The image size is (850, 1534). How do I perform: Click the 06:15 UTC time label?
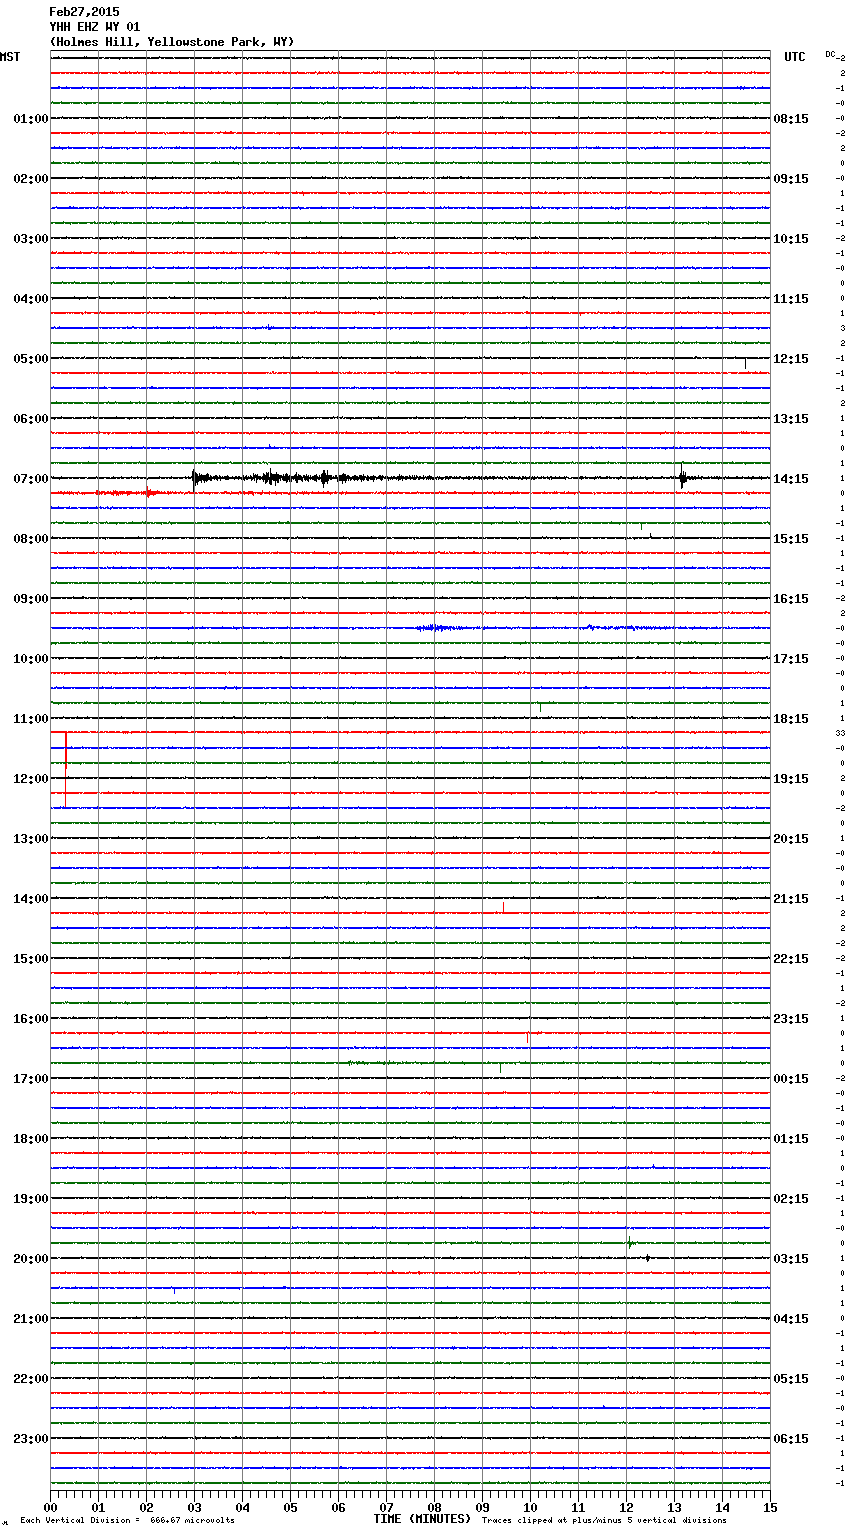click(x=791, y=1439)
